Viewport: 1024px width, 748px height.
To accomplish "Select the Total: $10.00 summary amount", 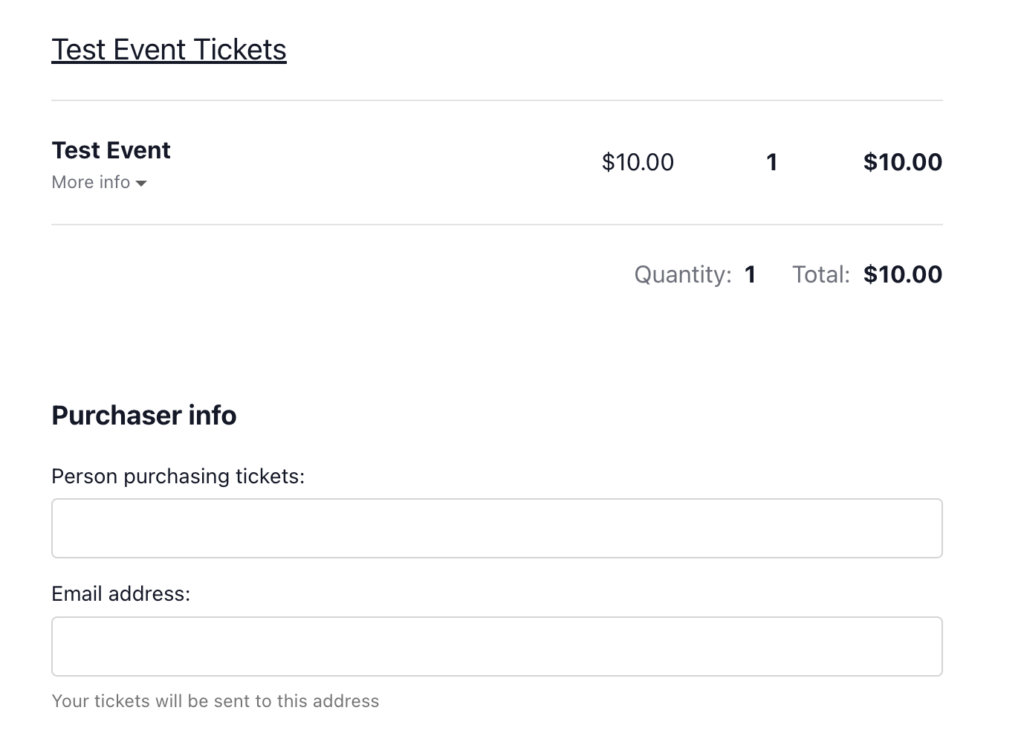I will click(x=901, y=274).
